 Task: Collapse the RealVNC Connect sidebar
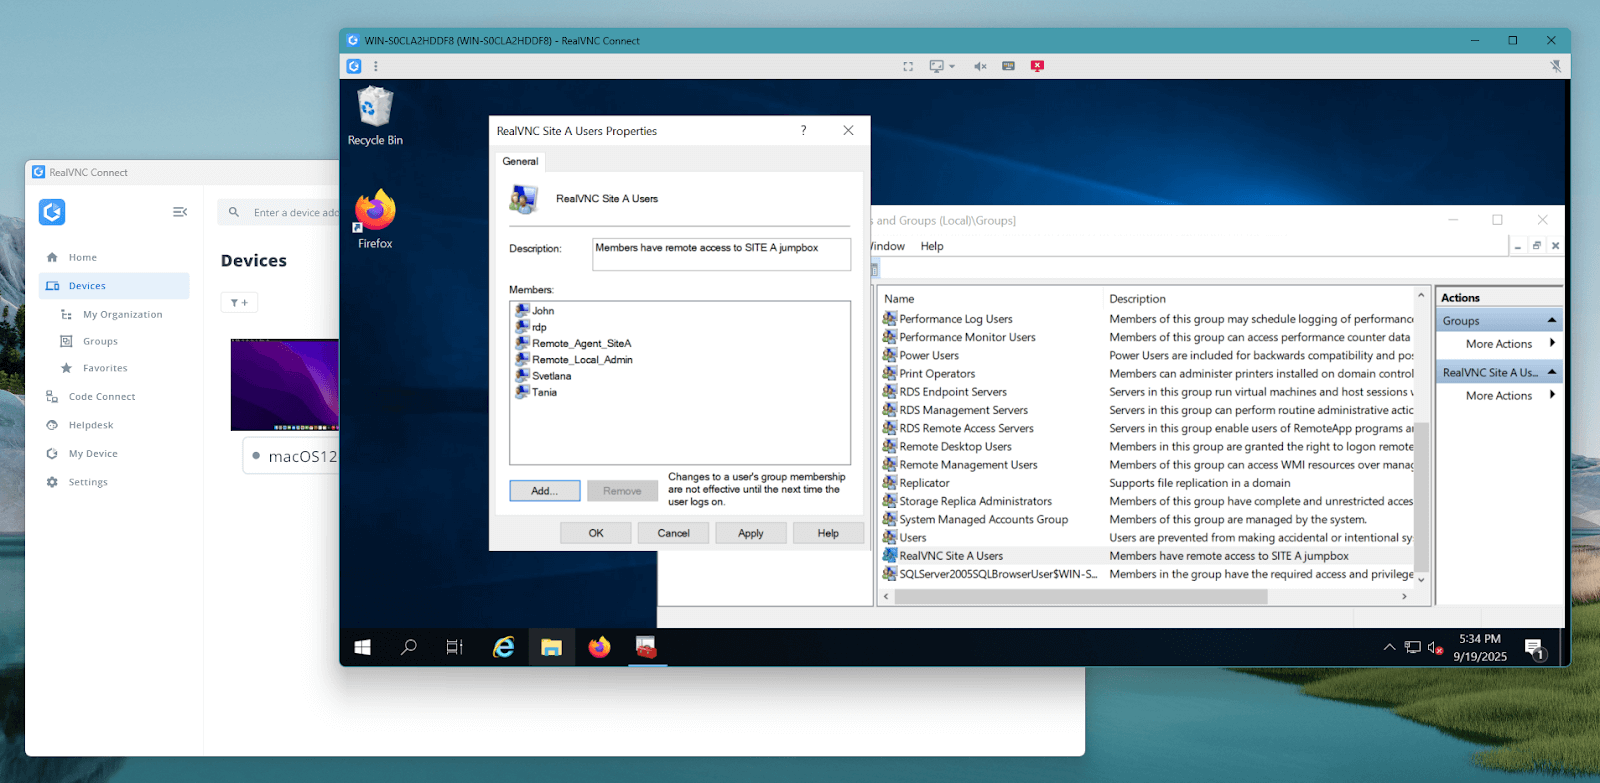(180, 212)
